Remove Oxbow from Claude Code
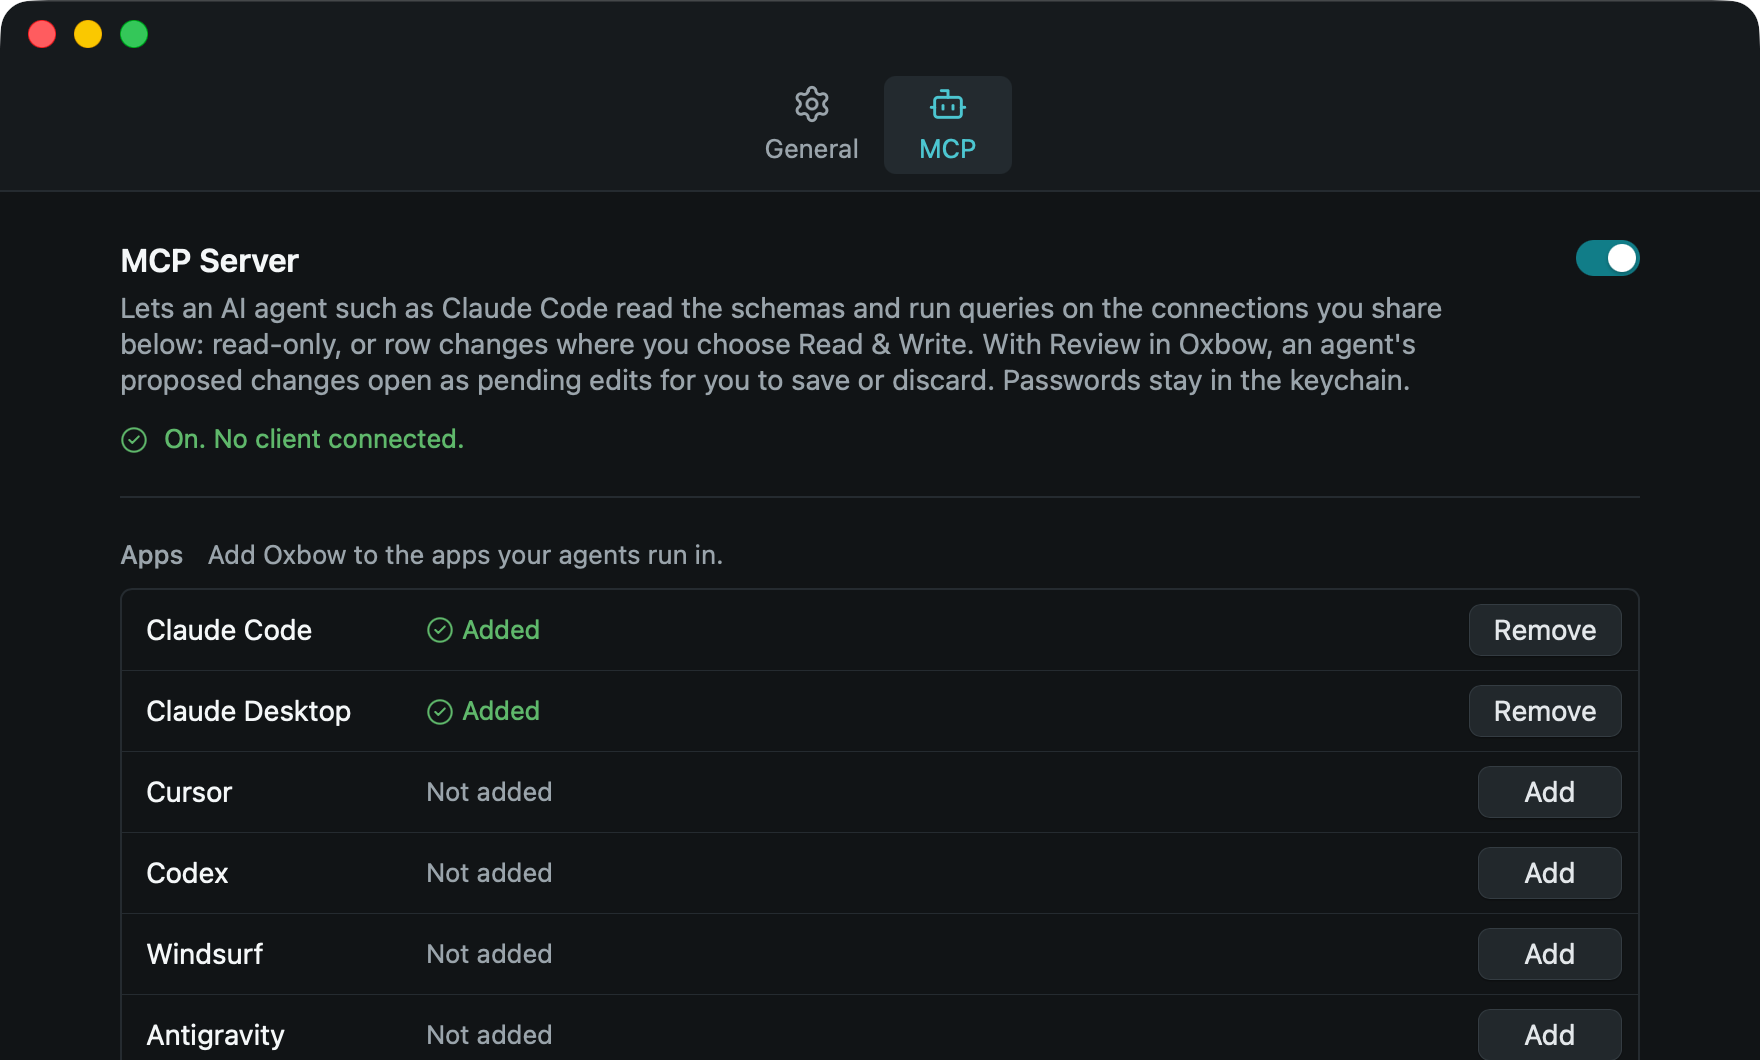The image size is (1760, 1060). (x=1544, y=630)
